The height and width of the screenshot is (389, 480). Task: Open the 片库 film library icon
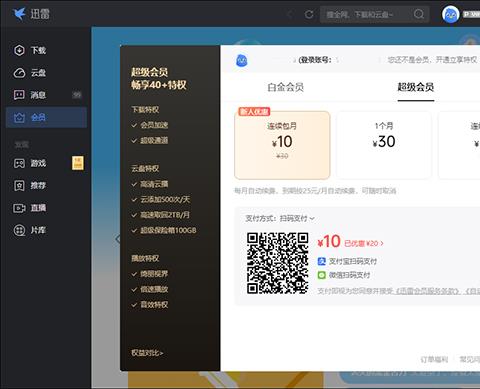click(19, 230)
